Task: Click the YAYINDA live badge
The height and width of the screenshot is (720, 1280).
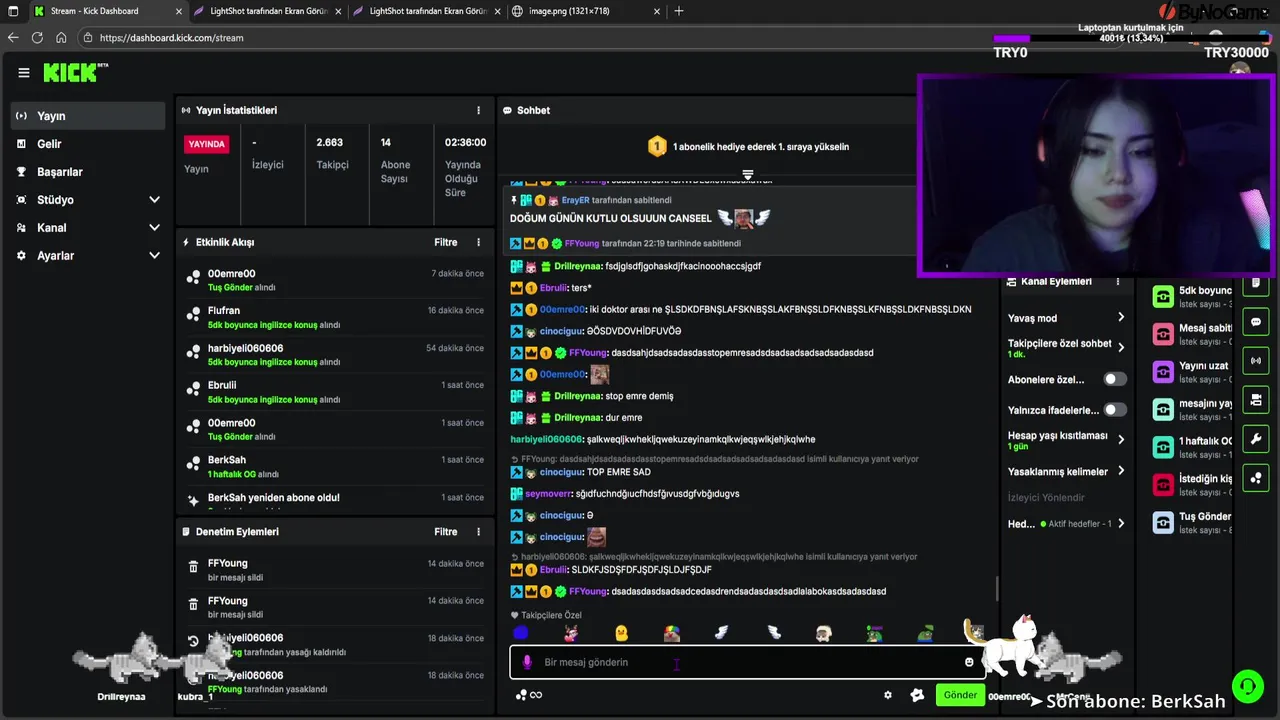Action: coord(207,144)
